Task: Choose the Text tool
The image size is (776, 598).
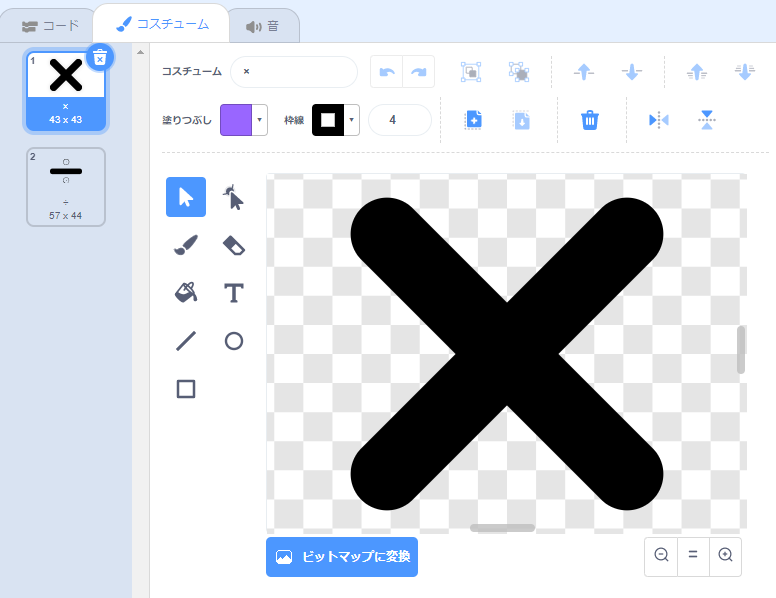Action: pos(234,293)
